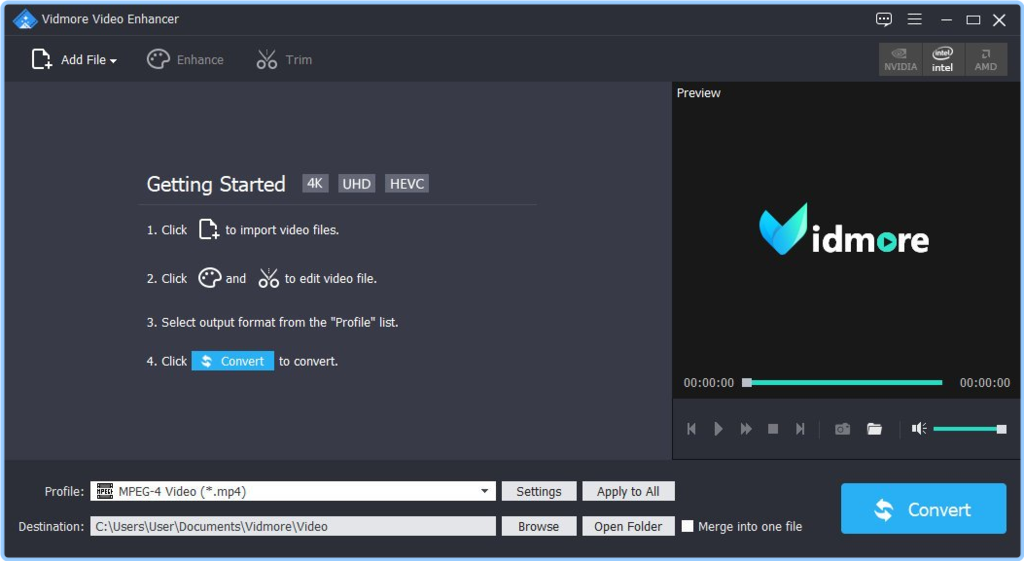
Task: Click palette icon in step 2
Action: pos(210,278)
